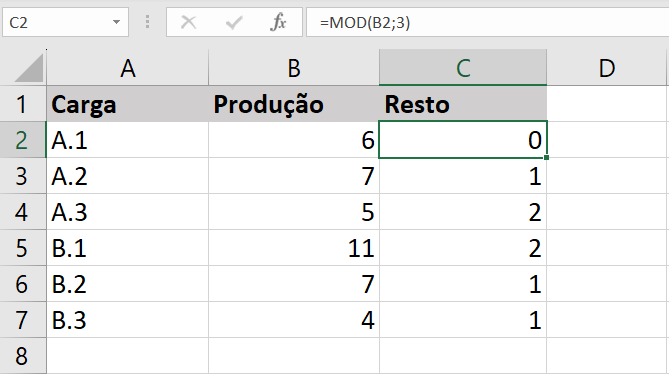The image size is (669, 374).
Task: Select the Carga header cell
Action: 128,104
